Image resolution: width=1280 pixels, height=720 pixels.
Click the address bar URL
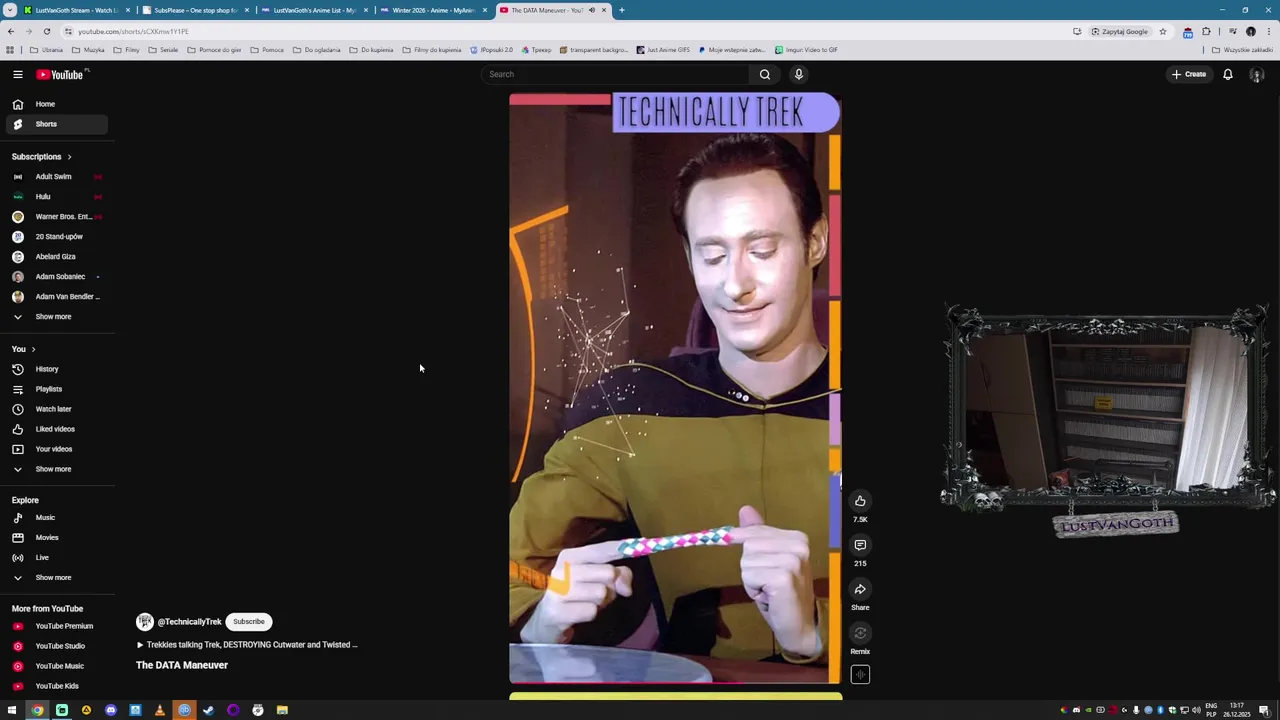coord(133,31)
